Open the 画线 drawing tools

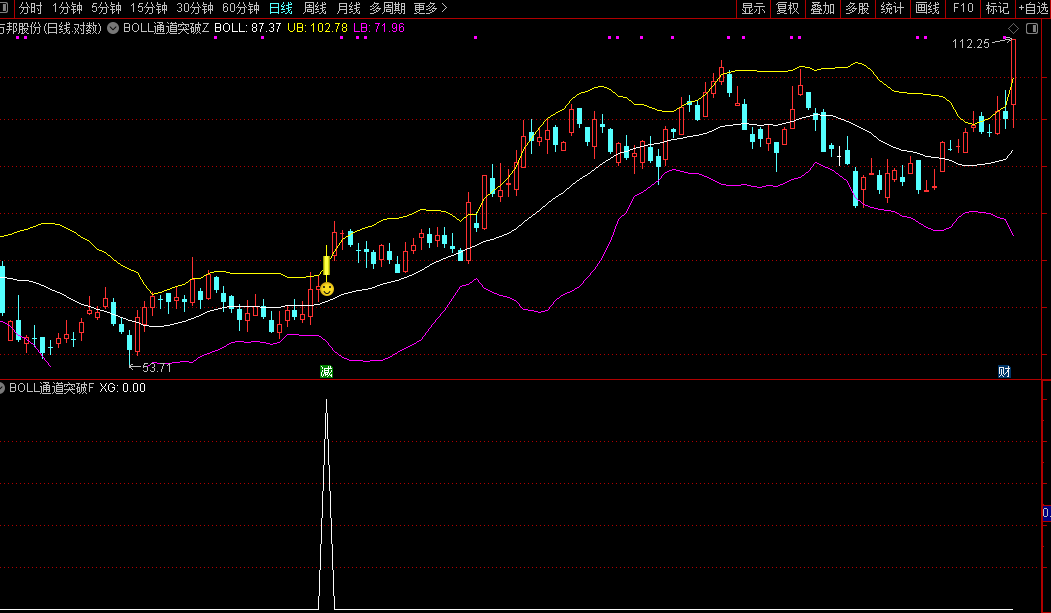pos(927,8)
